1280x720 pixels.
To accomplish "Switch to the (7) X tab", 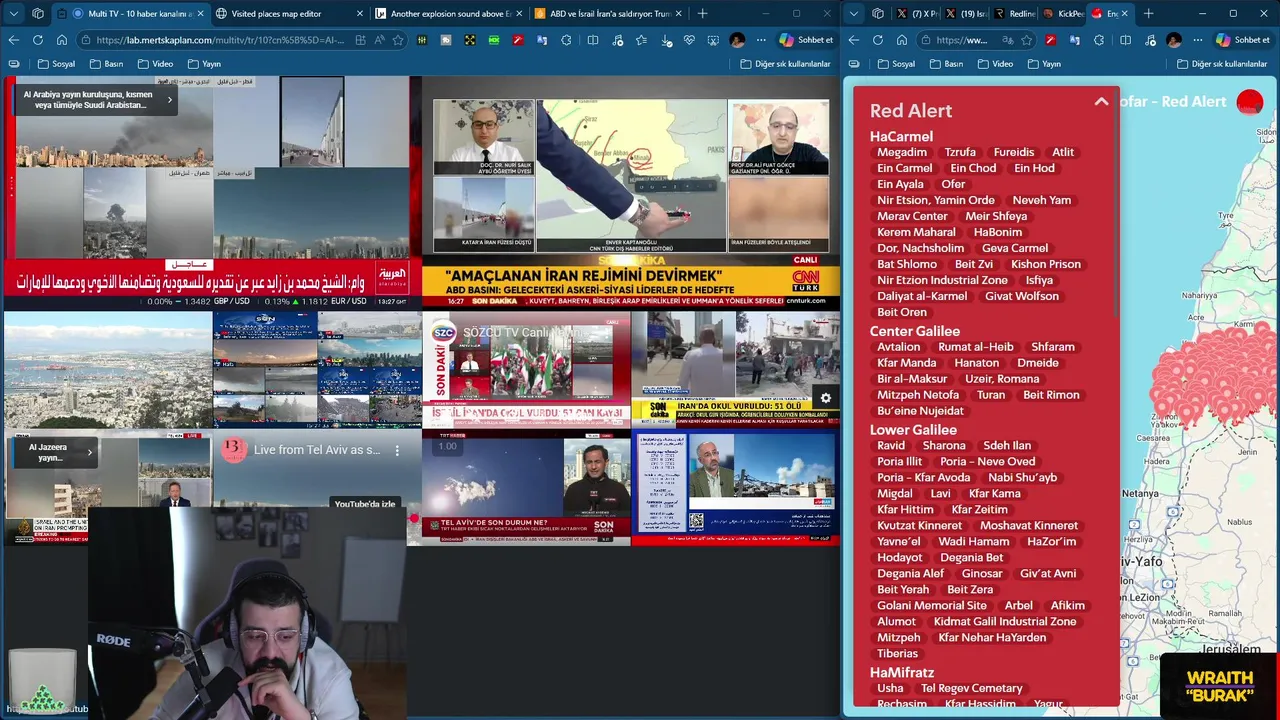I will (917, 14).
